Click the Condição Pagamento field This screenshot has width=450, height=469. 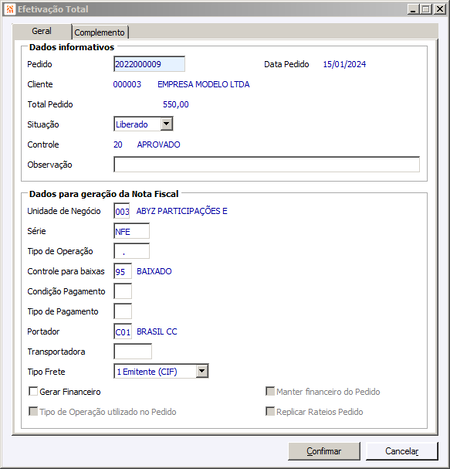[122, 291]
